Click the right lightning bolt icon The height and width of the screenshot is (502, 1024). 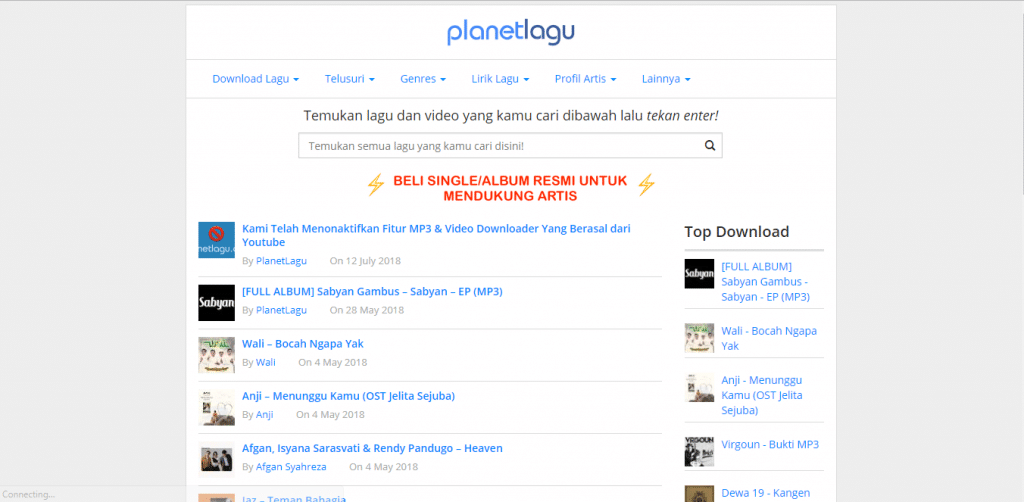point(646,185)
